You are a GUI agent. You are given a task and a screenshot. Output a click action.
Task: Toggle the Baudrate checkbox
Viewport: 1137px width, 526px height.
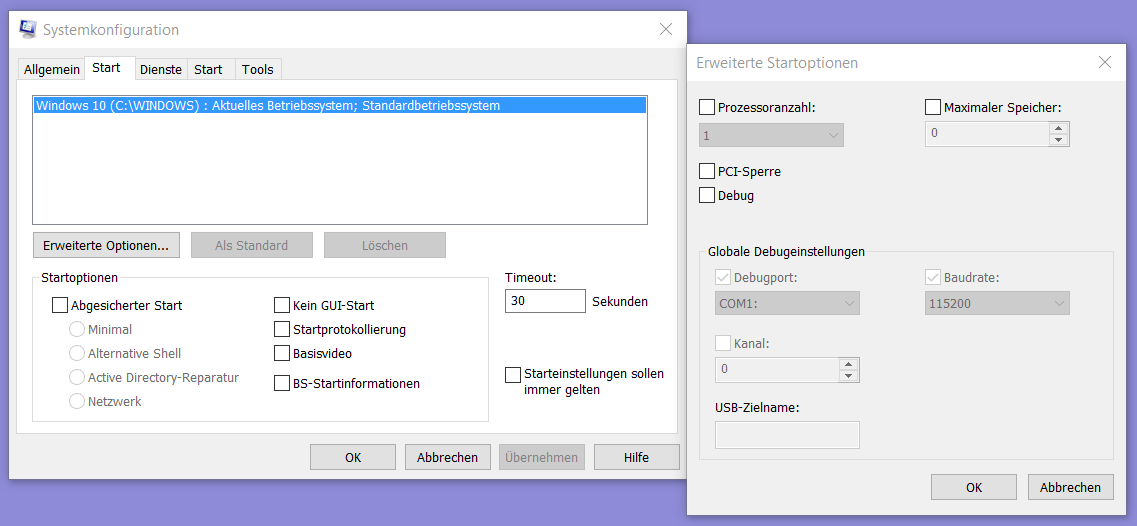pyautogui.click(x=933, y=277)
